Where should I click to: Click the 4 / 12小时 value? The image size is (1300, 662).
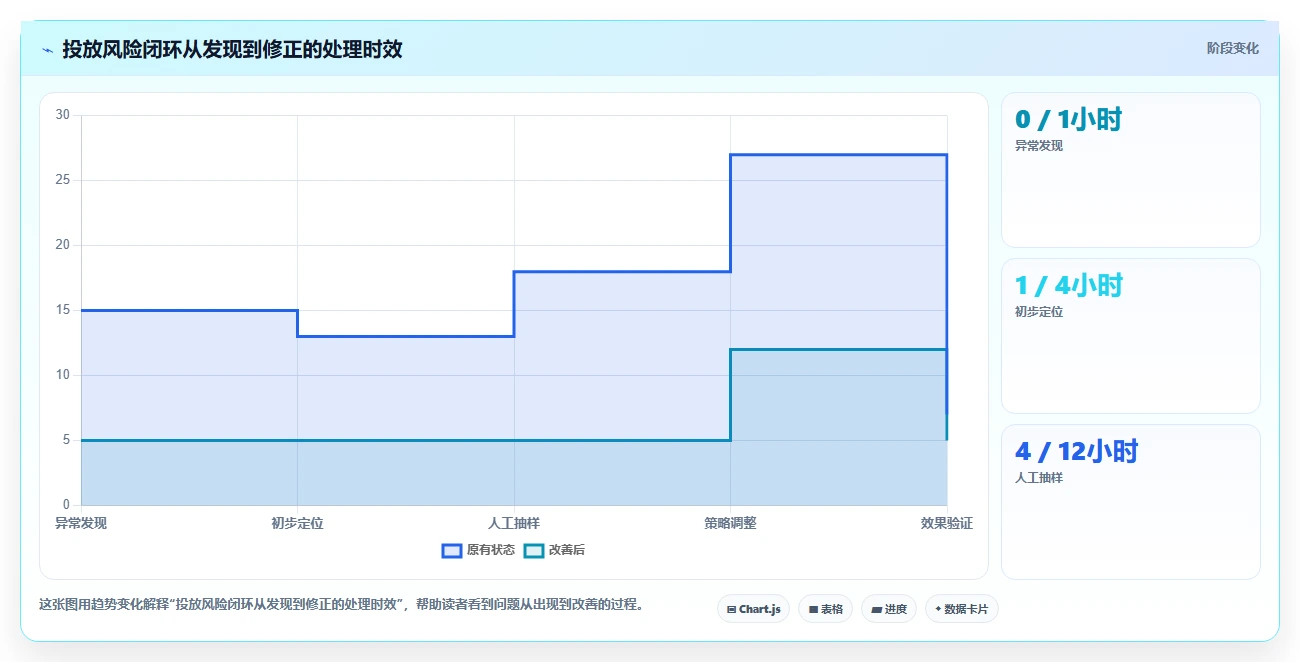pos(1076,452)
